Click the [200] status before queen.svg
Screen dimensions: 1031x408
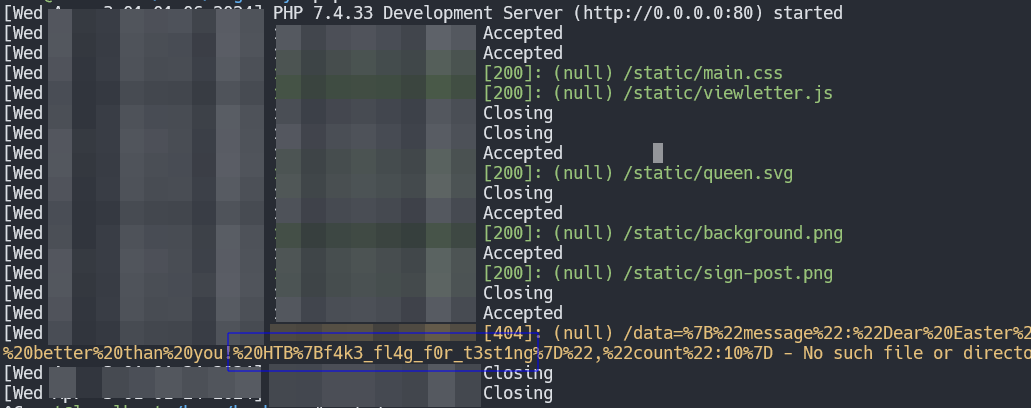513,173
